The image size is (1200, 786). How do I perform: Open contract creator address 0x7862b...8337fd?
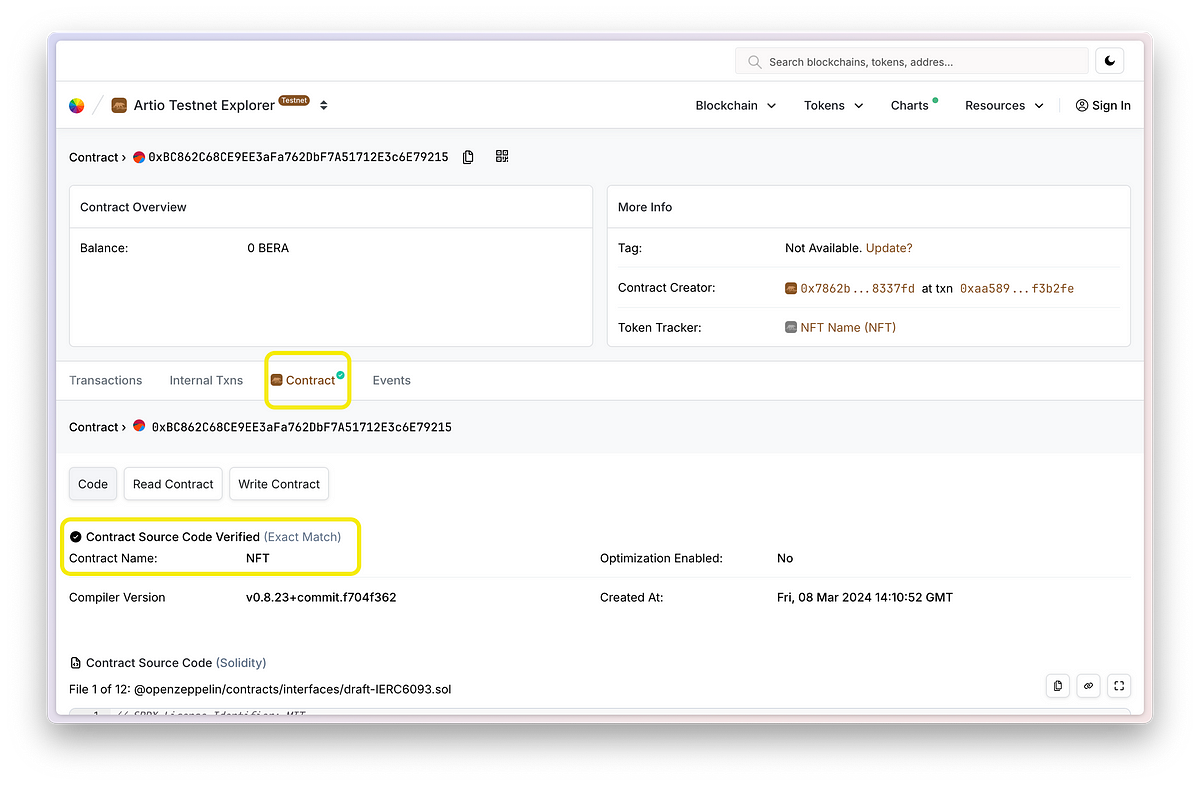click(x=857, y=288)
